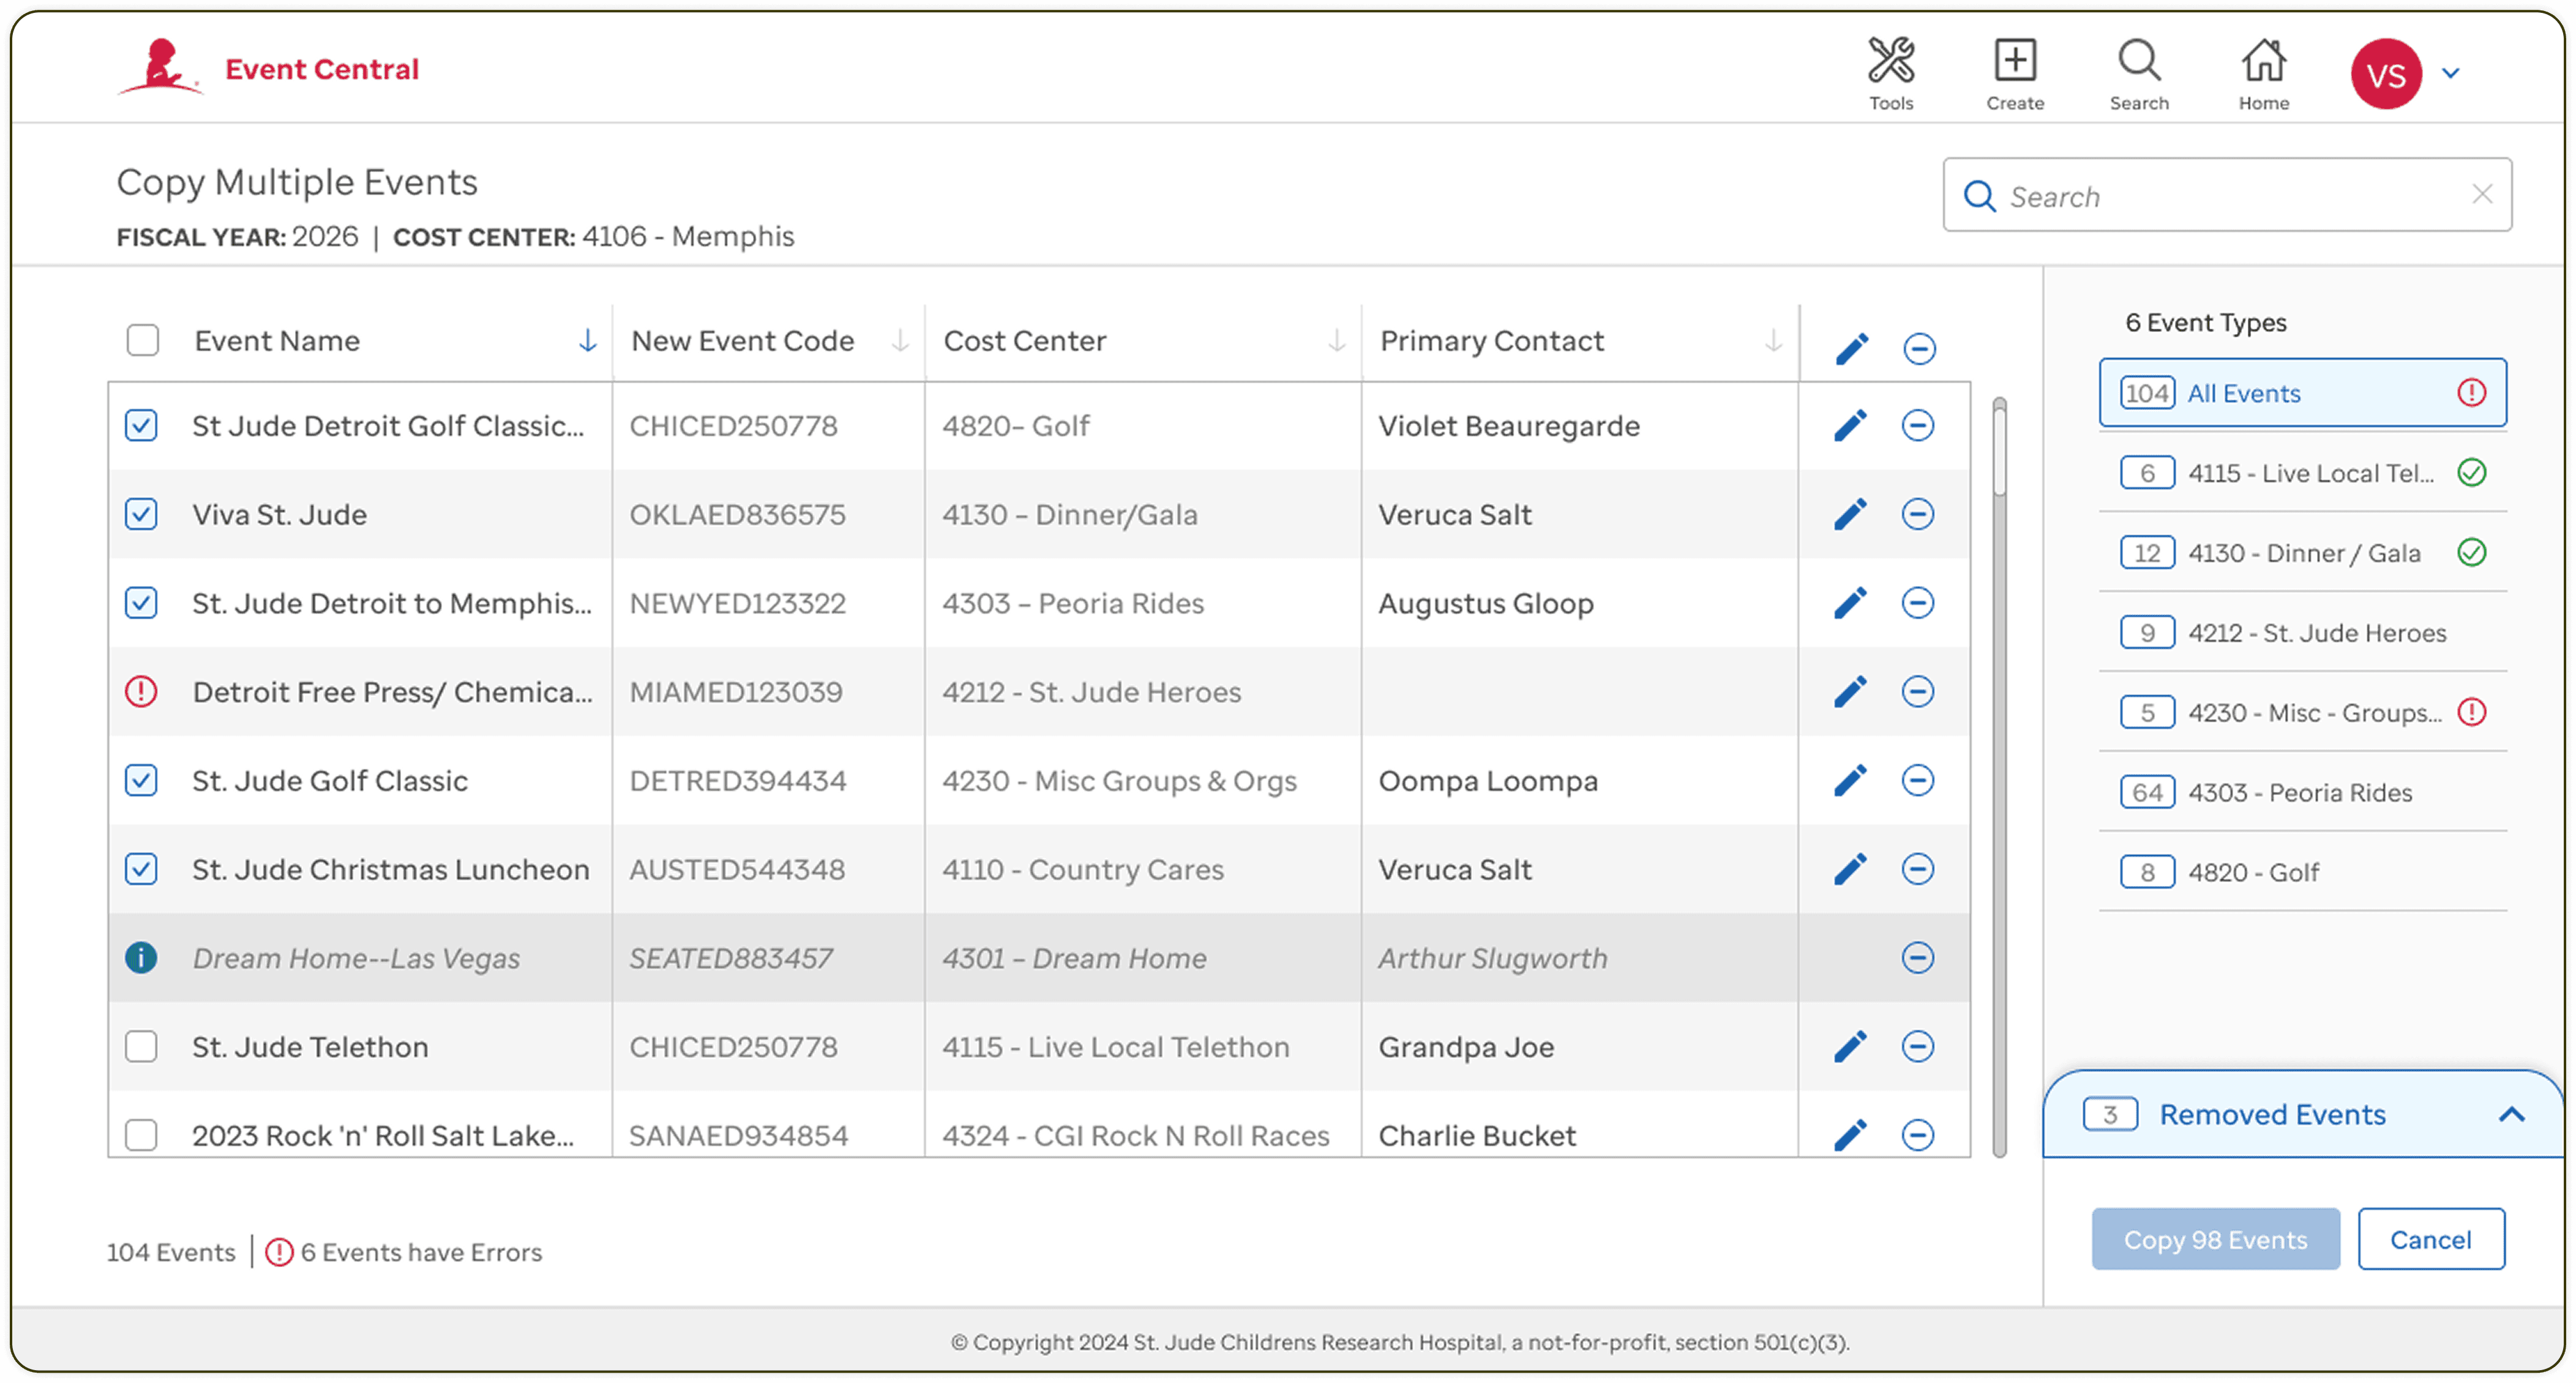Expand the Removed Events panel chevron

pos(2511,1114)
